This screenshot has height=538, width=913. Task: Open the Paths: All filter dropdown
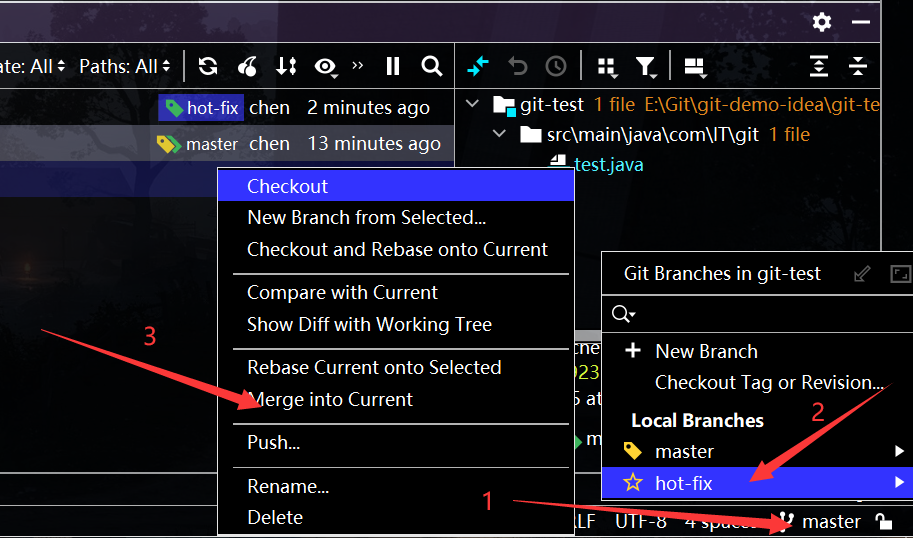tap(125, 66)
